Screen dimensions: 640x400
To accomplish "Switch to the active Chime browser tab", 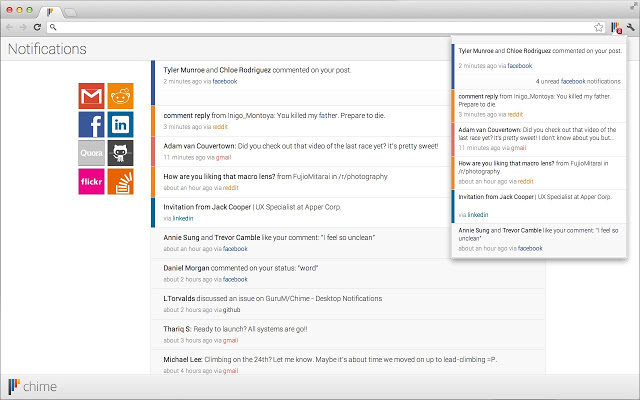I will [50, 12].
